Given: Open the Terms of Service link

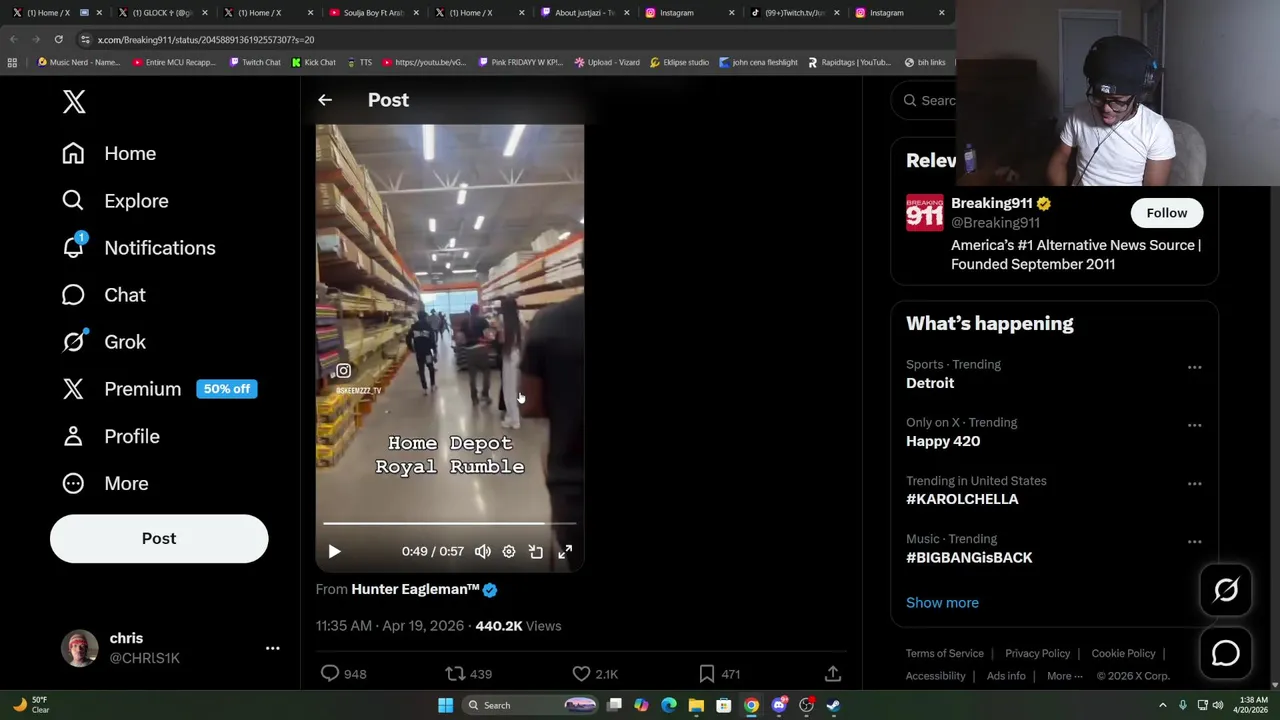Looking at the screenshot, I should coord(945,653).
